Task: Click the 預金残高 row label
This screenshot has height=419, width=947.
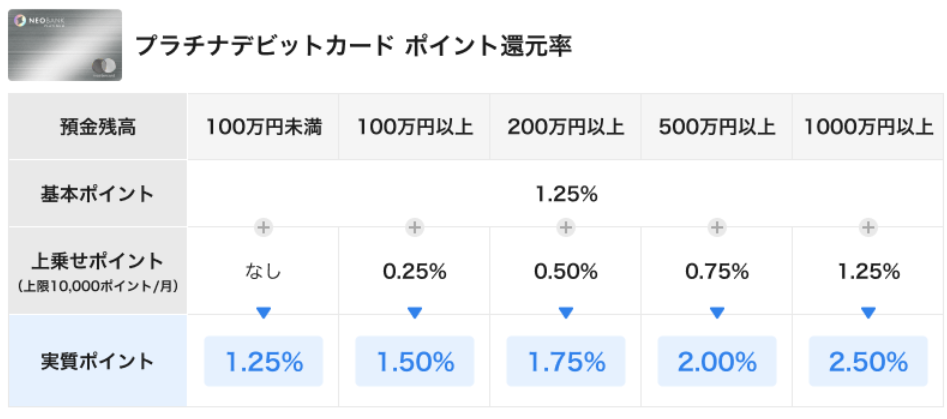Action: [x=97, y=127]
